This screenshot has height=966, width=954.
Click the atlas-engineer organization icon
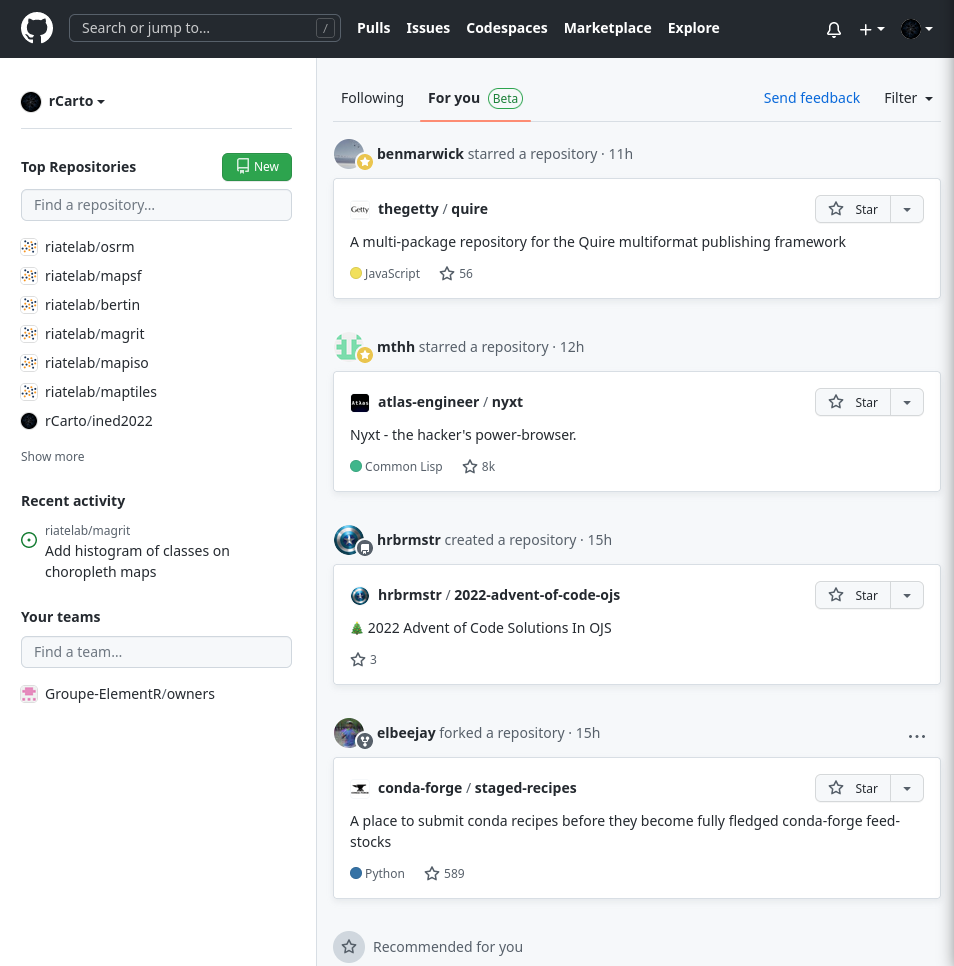(360, 403)
